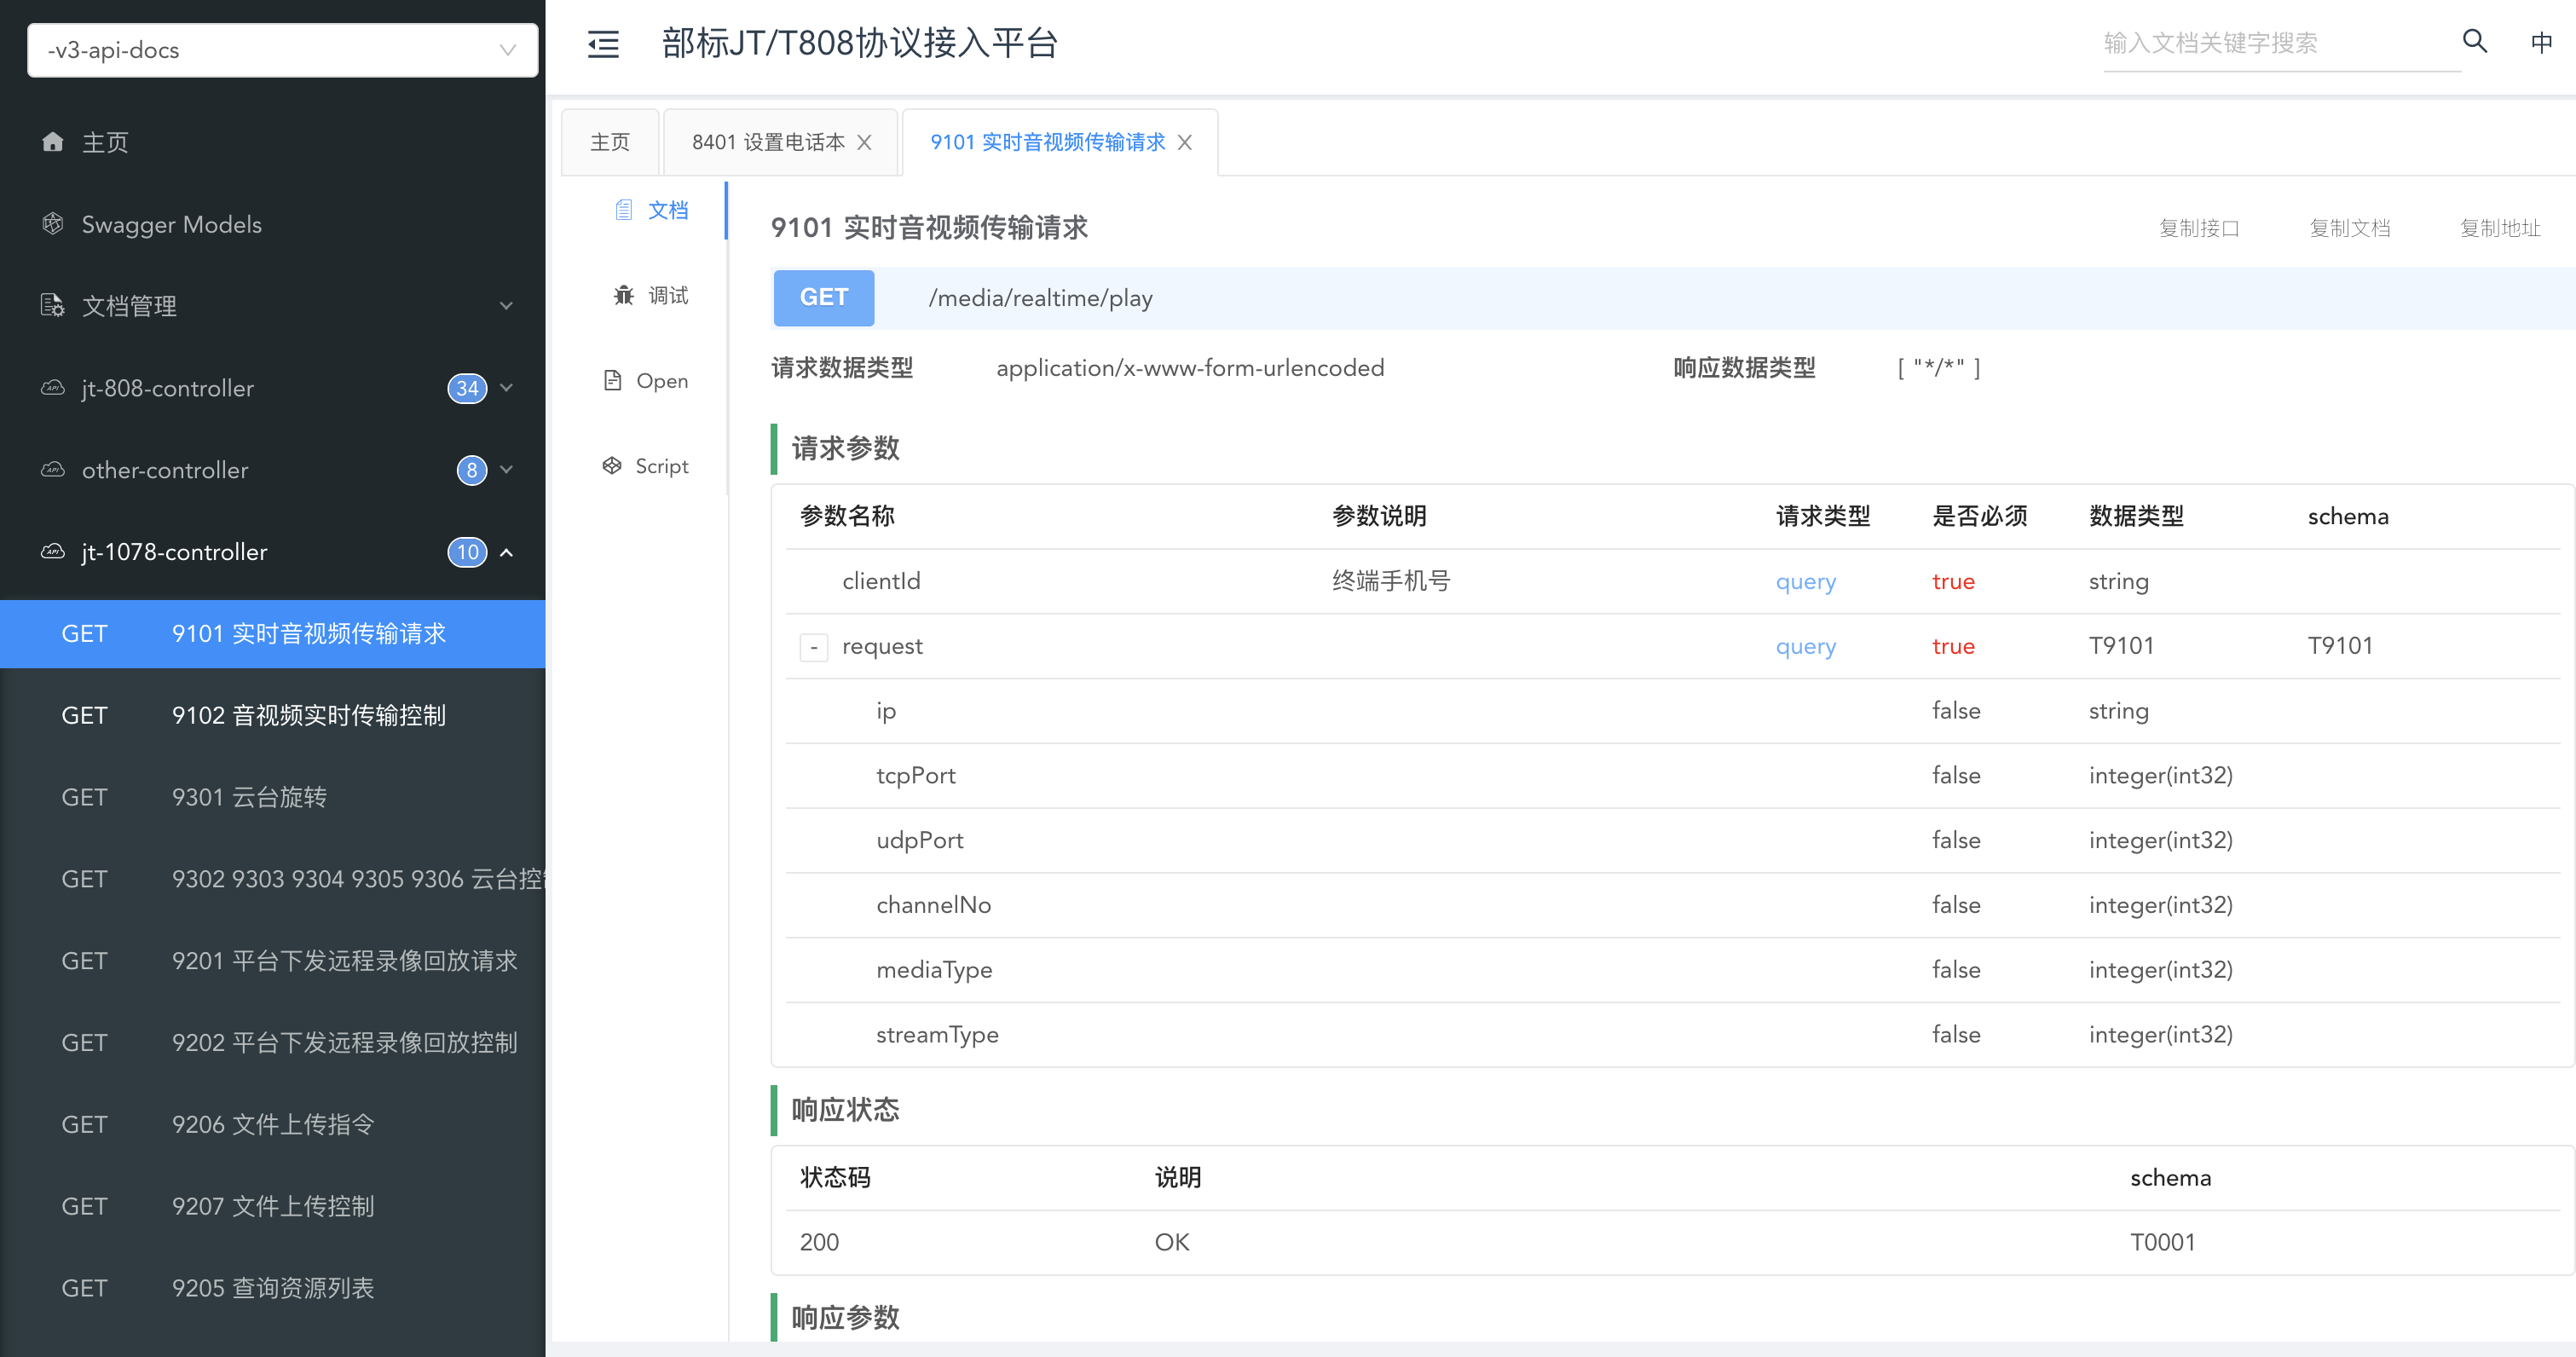
Task: Click the tcpPort parameter name
Action: tap(916, 776)
